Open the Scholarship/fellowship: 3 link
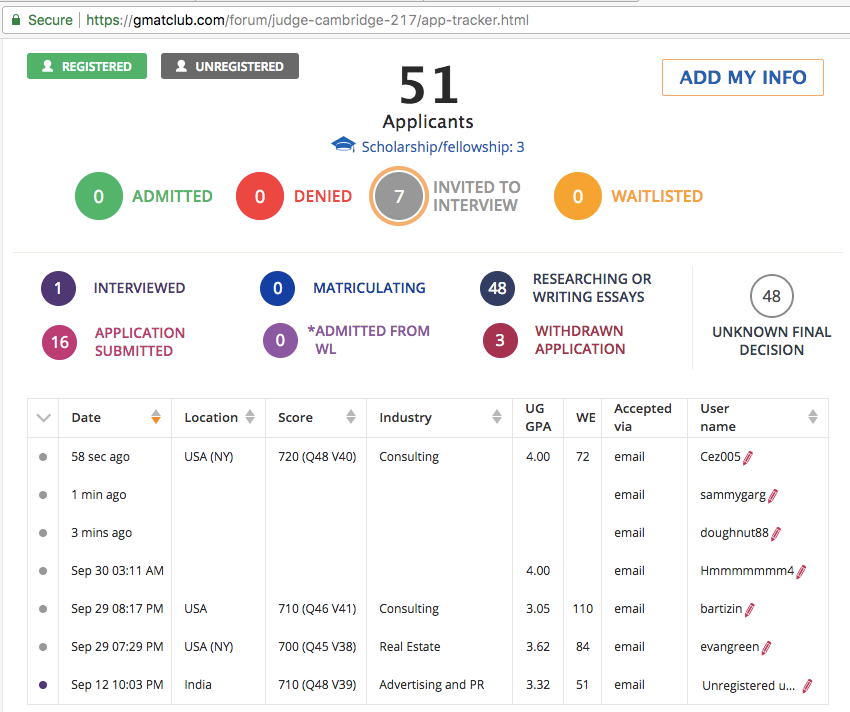The width and height of the screenshot is (850, 712). tap(442, 147)
